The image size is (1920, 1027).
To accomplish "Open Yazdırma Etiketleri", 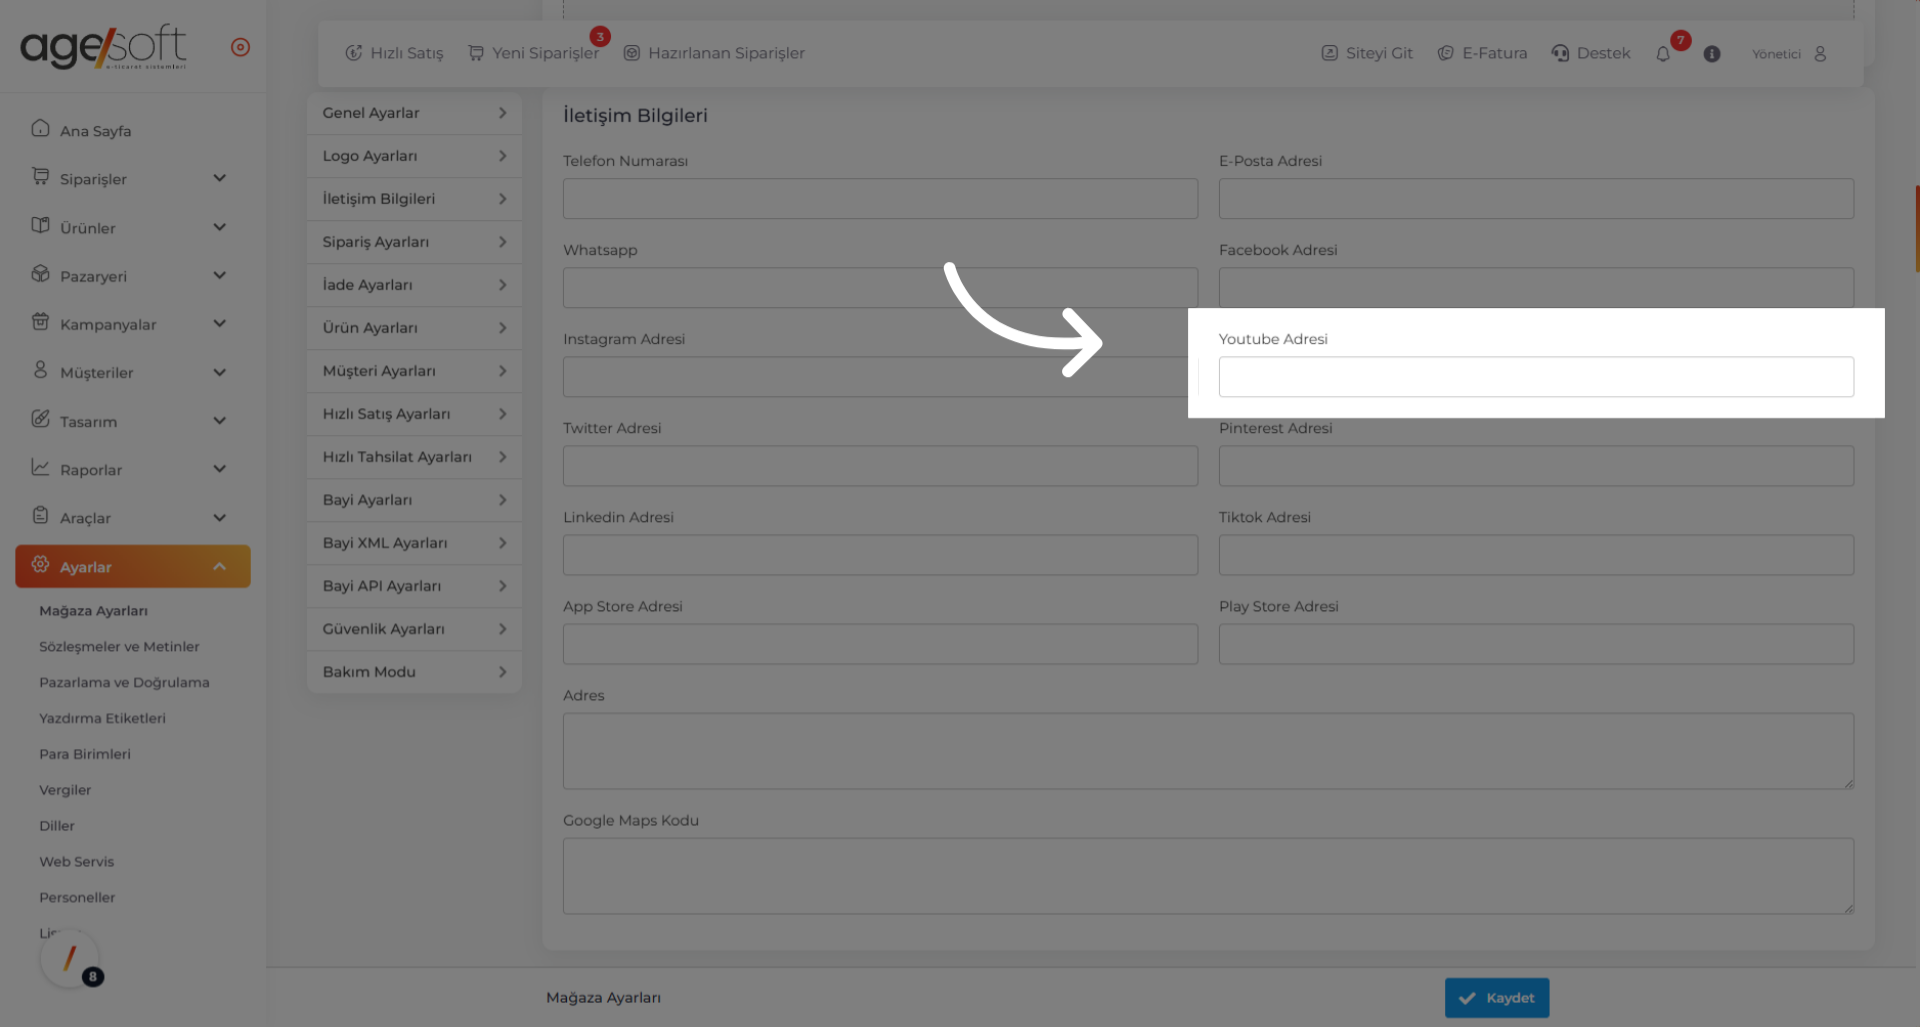I will pyautogui.click(x=102, y=718).
